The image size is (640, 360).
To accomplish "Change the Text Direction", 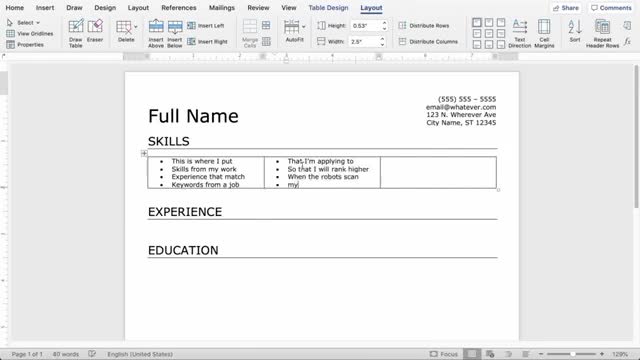I will coord(520,33).
